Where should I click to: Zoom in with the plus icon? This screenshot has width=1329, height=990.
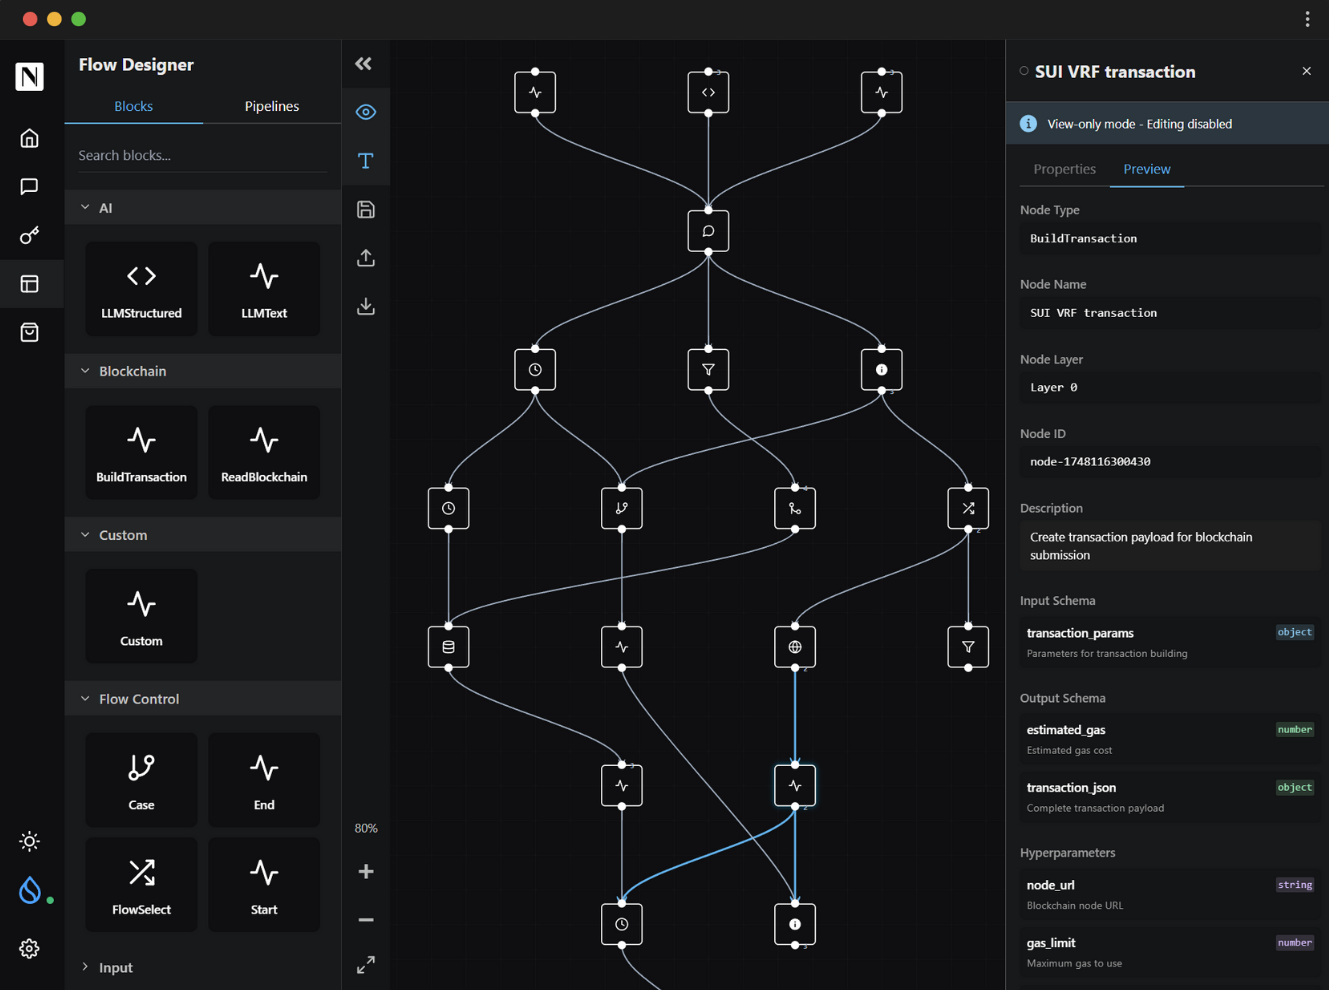click(x=366, y=872)
